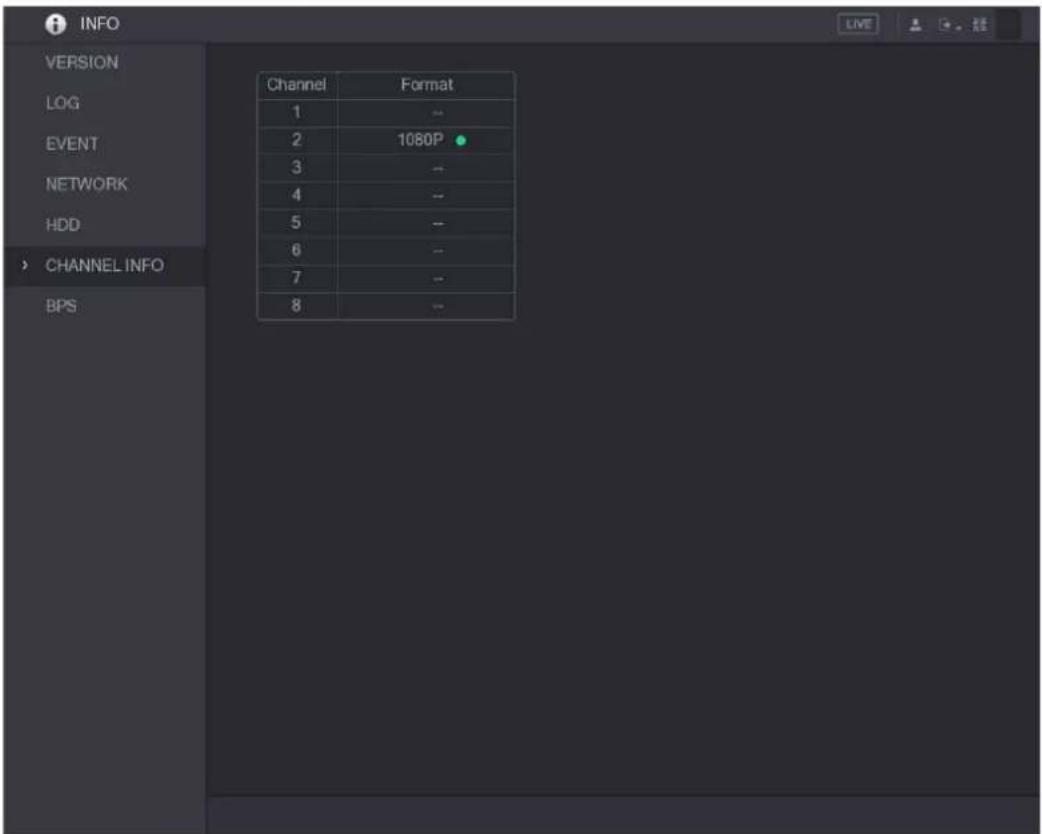The height and width of the screenshot is (834, 1042).
Task: Open the QR code grid icon
Action: point(980,25)
